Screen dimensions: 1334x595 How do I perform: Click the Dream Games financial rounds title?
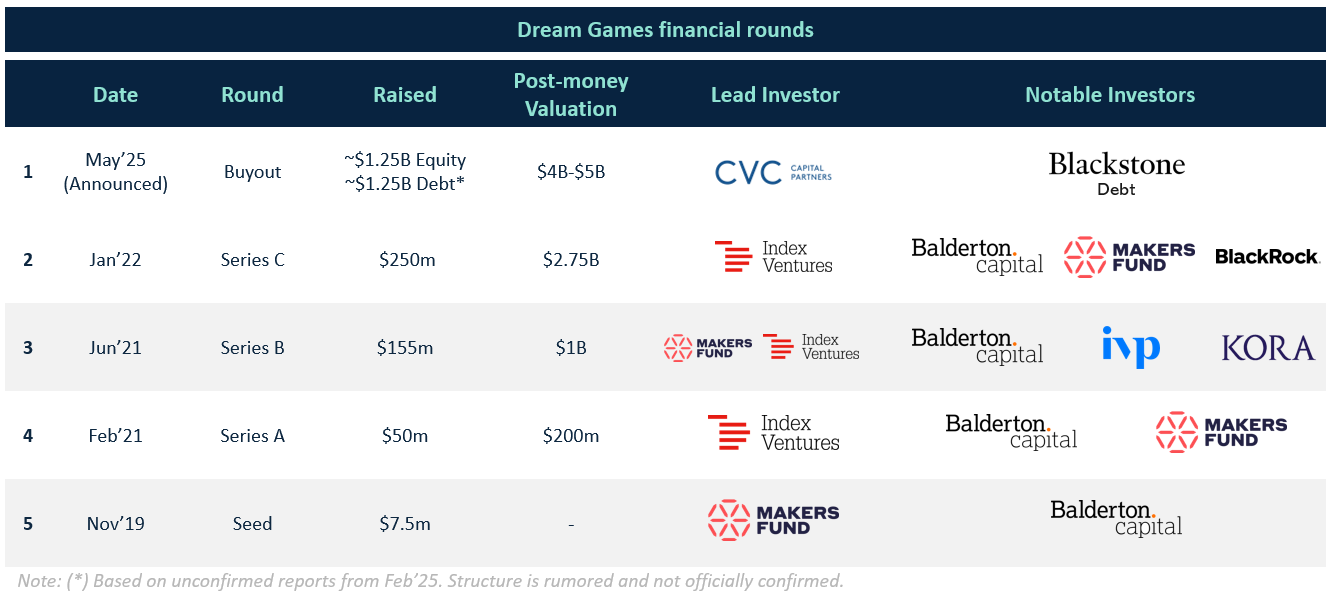tap(665, 30)
